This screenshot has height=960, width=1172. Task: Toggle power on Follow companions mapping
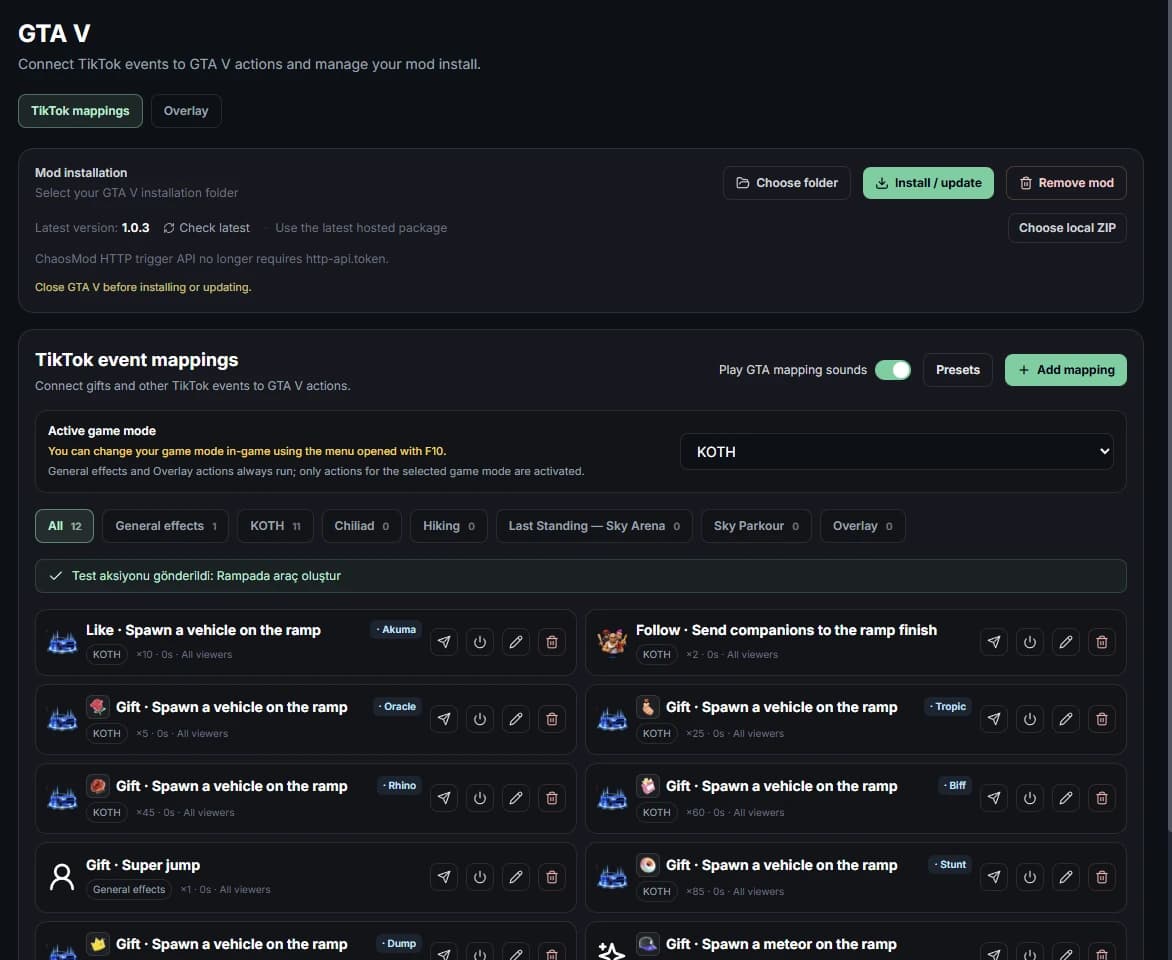click(1030, 642)
